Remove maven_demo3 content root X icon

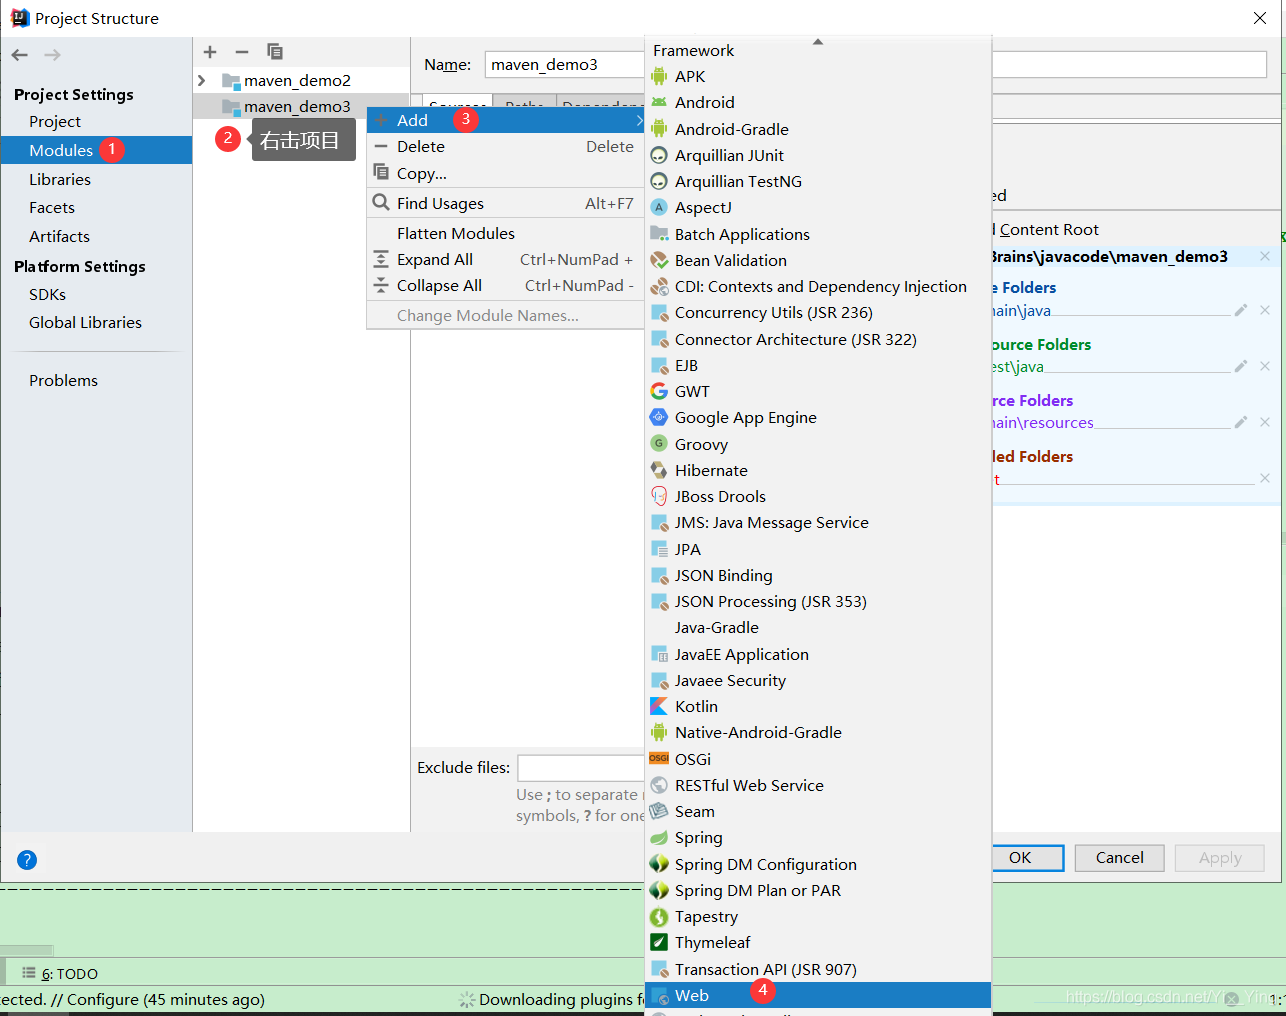(x=1265, y=256)
